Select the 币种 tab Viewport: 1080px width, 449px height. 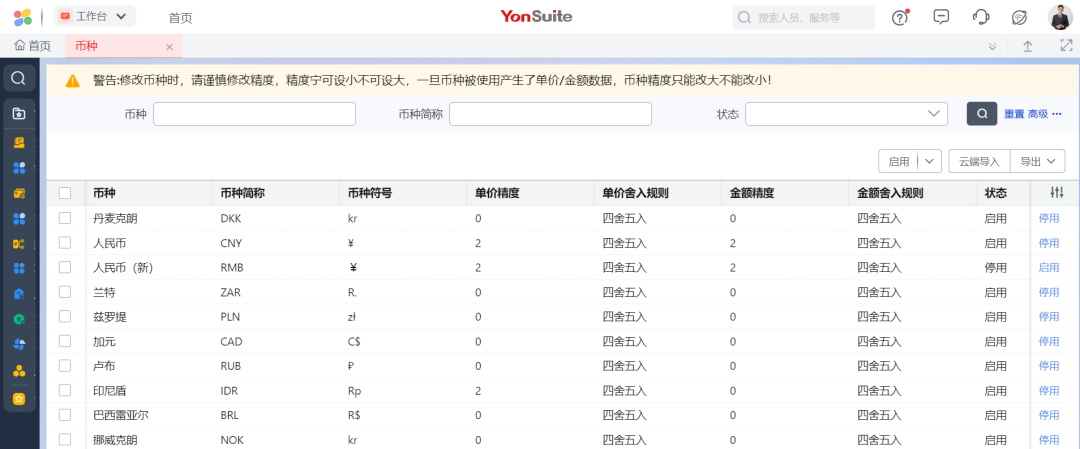[x=123, y=46]
